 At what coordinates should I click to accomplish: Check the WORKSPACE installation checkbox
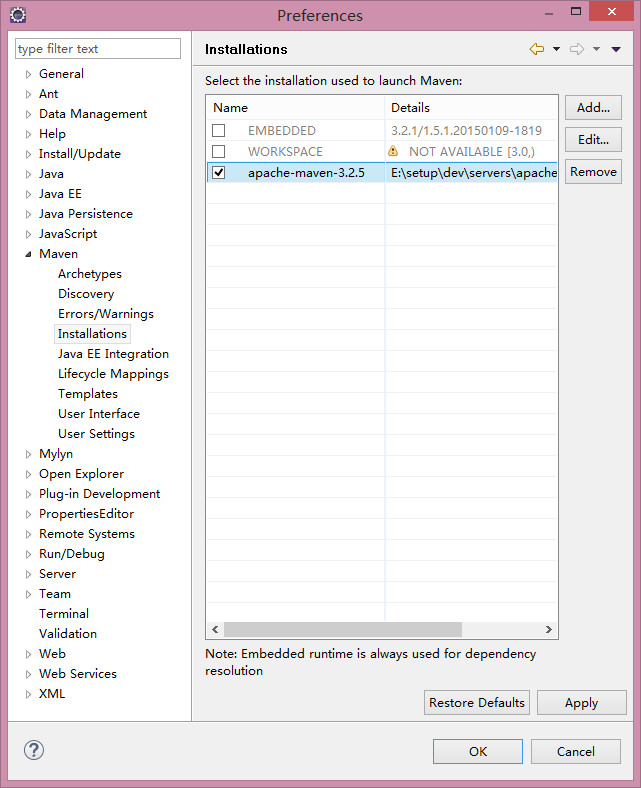pyautogui.click(x=219, y=151)
